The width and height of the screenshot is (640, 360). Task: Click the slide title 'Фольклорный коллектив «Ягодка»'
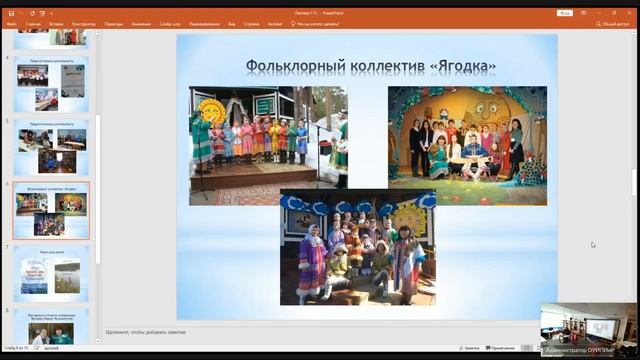371,66
